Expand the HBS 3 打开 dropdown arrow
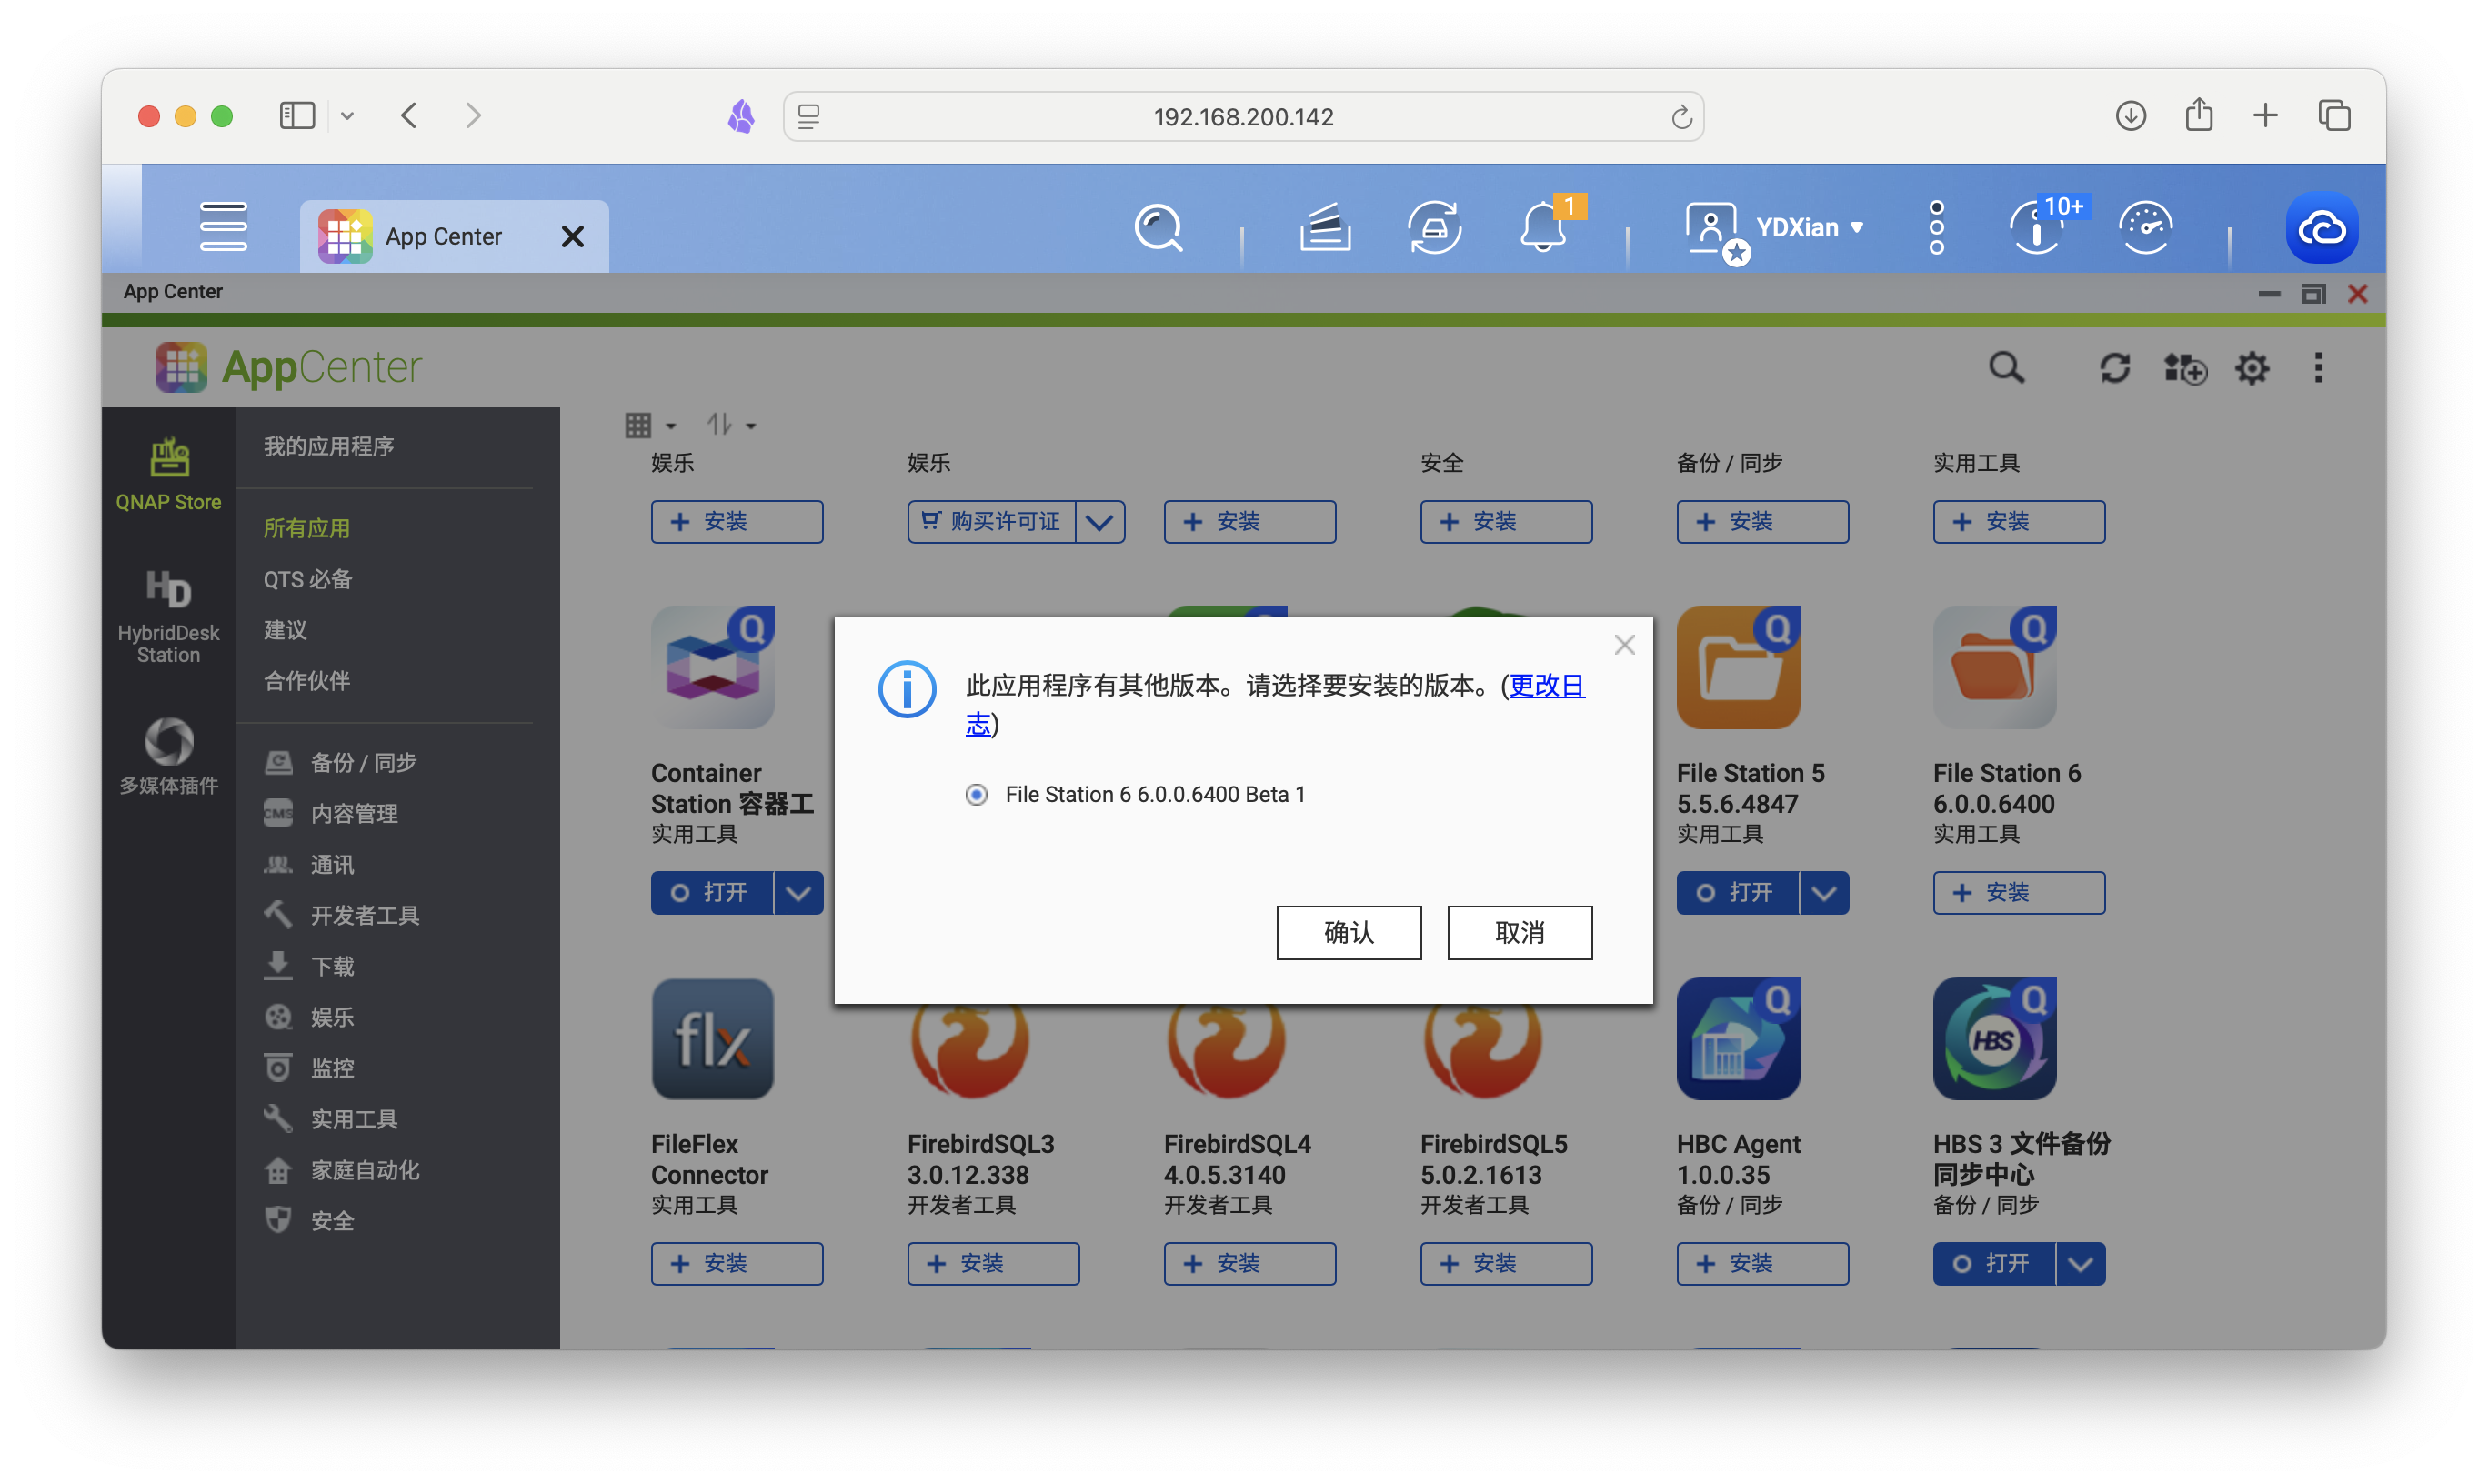This screenshot has height=1484, width=2488. click(2081, 1264)
